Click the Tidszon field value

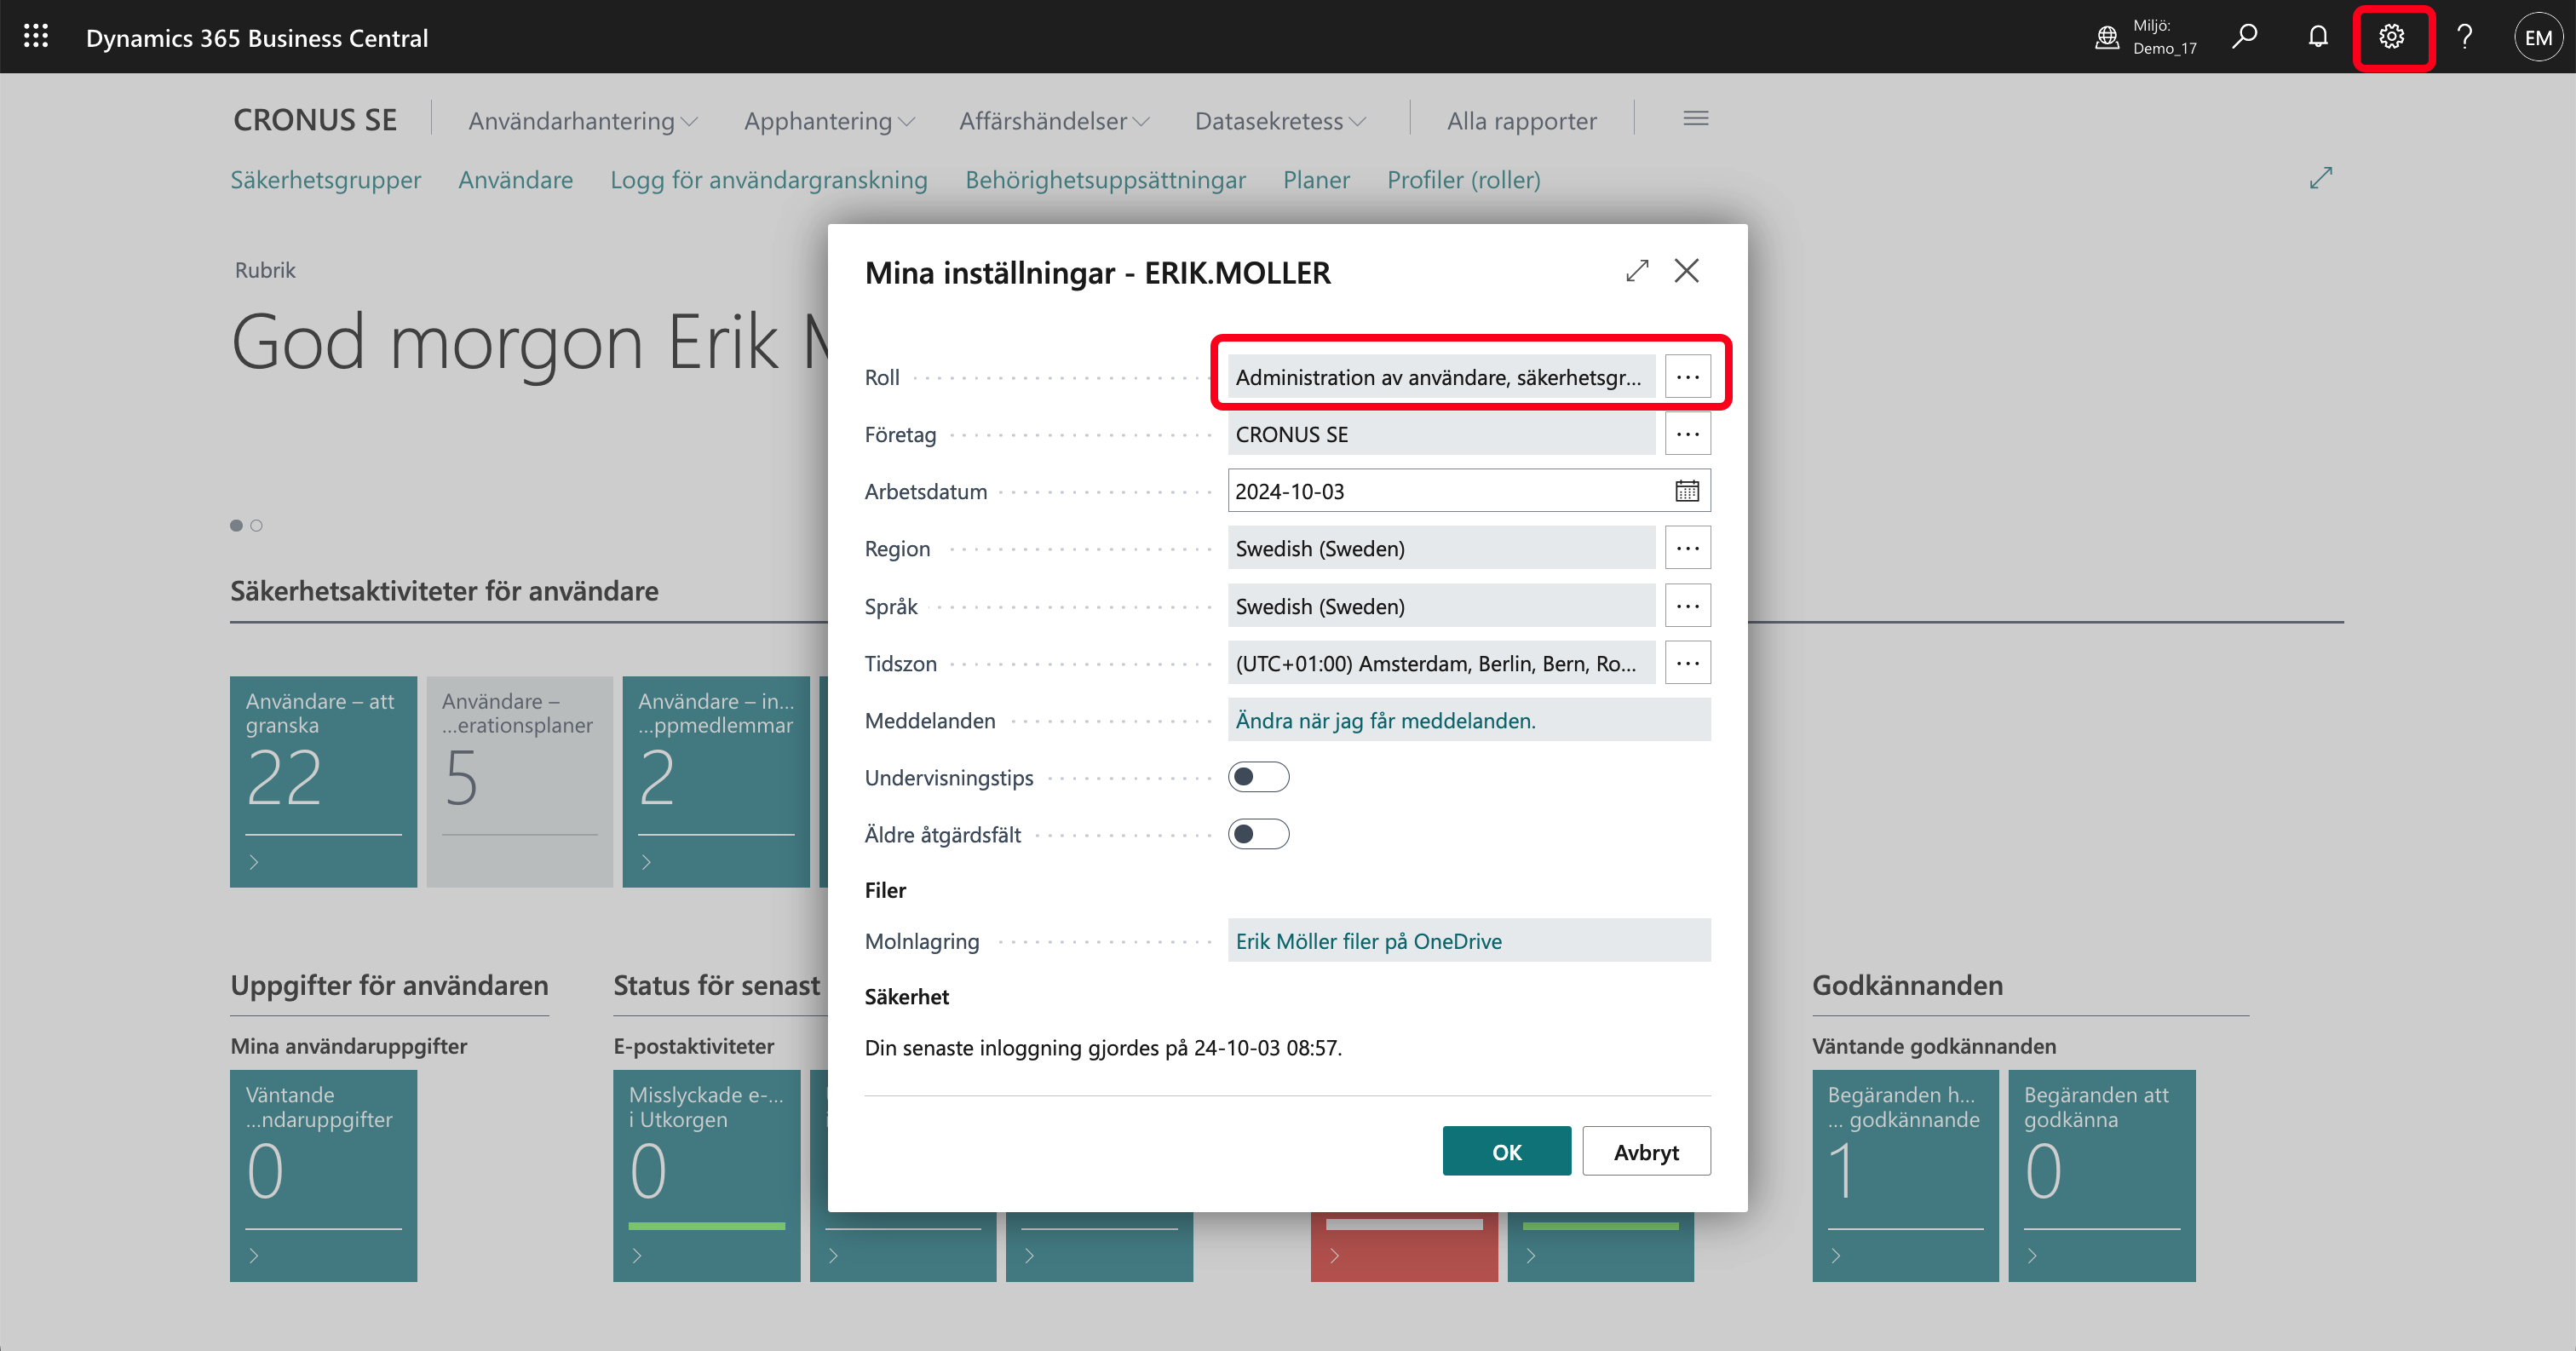(1441, 663)
